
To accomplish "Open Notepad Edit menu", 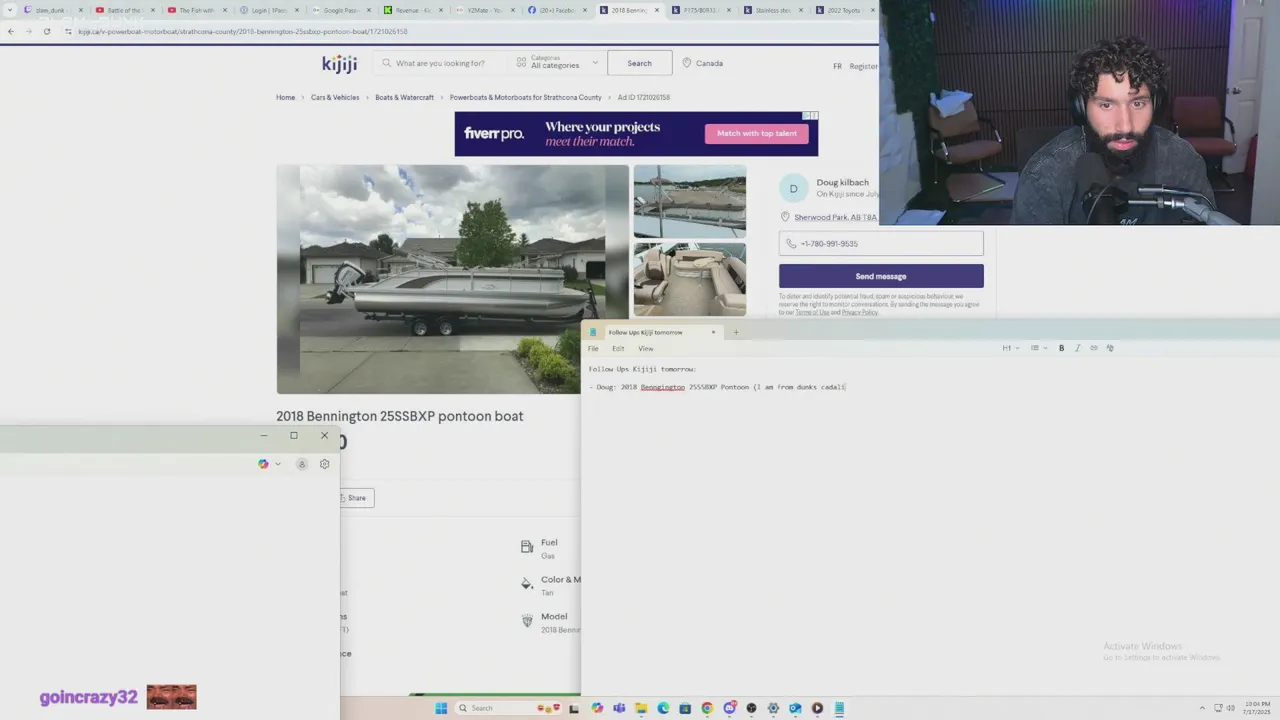I will click(x=618, y=348).
